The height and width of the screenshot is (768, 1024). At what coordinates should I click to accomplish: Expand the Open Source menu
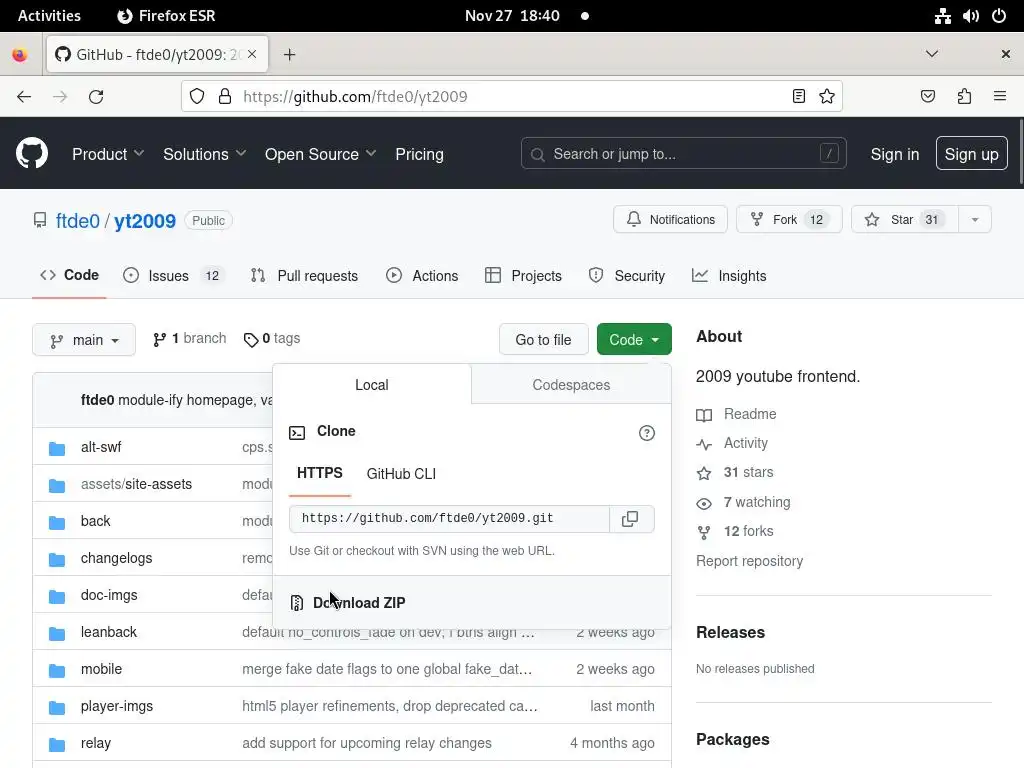[320, 154]
